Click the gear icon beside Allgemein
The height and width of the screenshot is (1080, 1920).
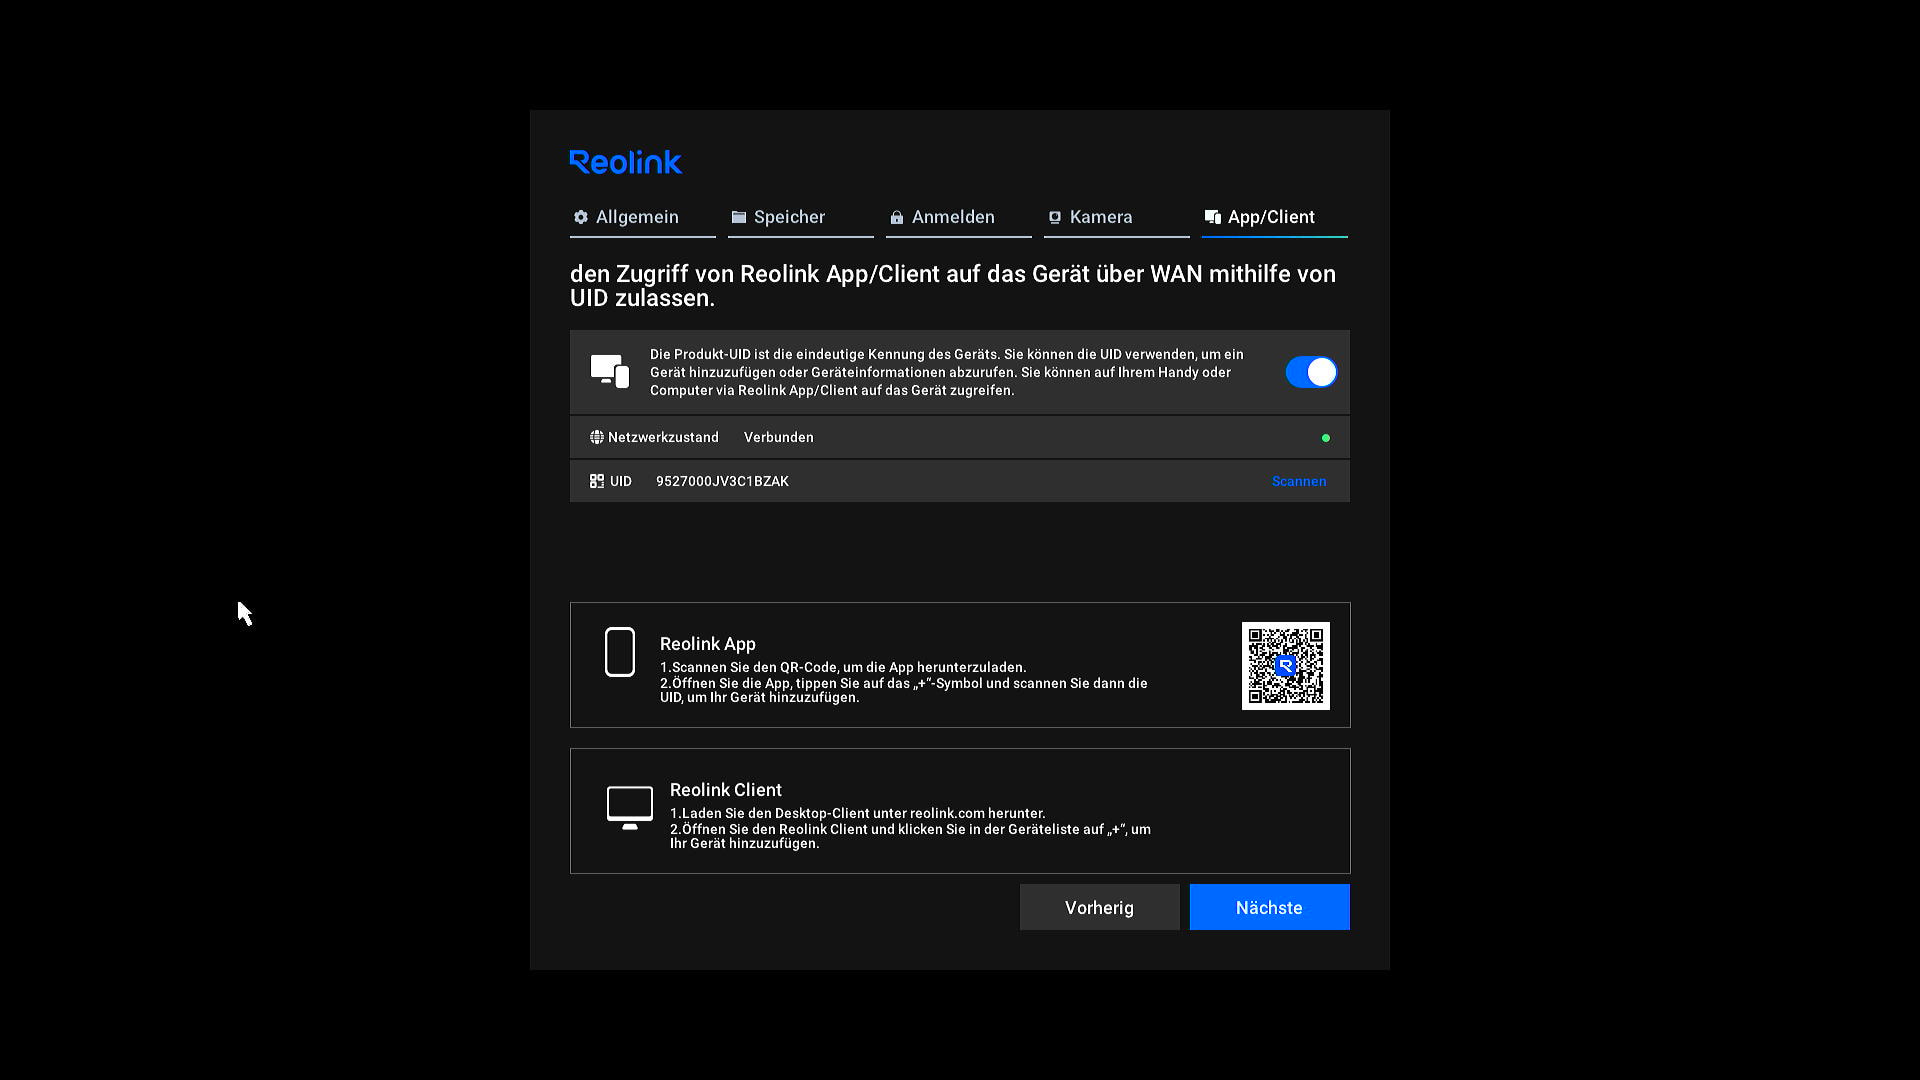tap(581, 217)
